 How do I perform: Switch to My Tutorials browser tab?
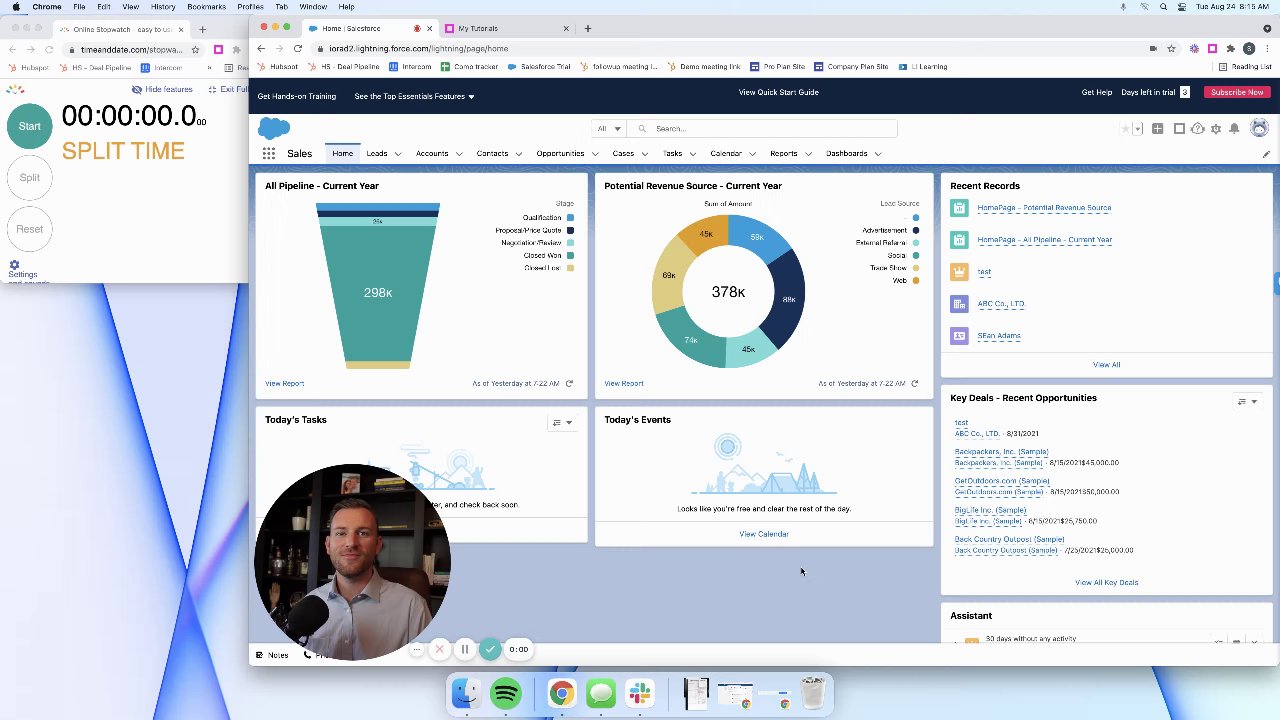[x=506, y=28]
